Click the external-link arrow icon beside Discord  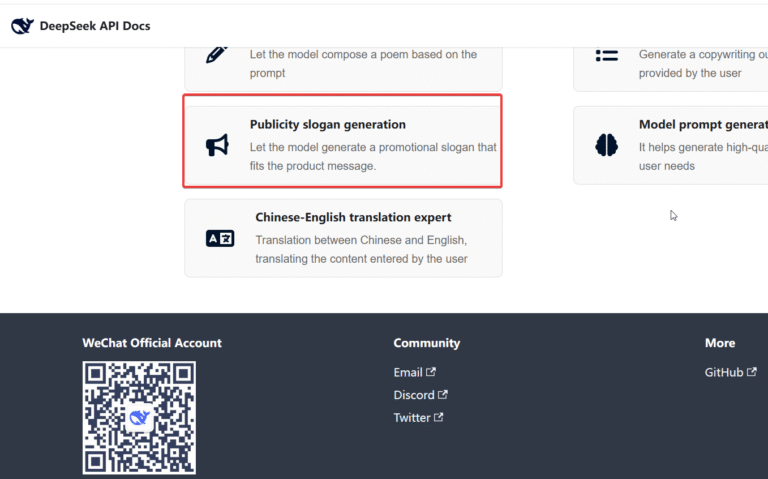pos(443,395)
